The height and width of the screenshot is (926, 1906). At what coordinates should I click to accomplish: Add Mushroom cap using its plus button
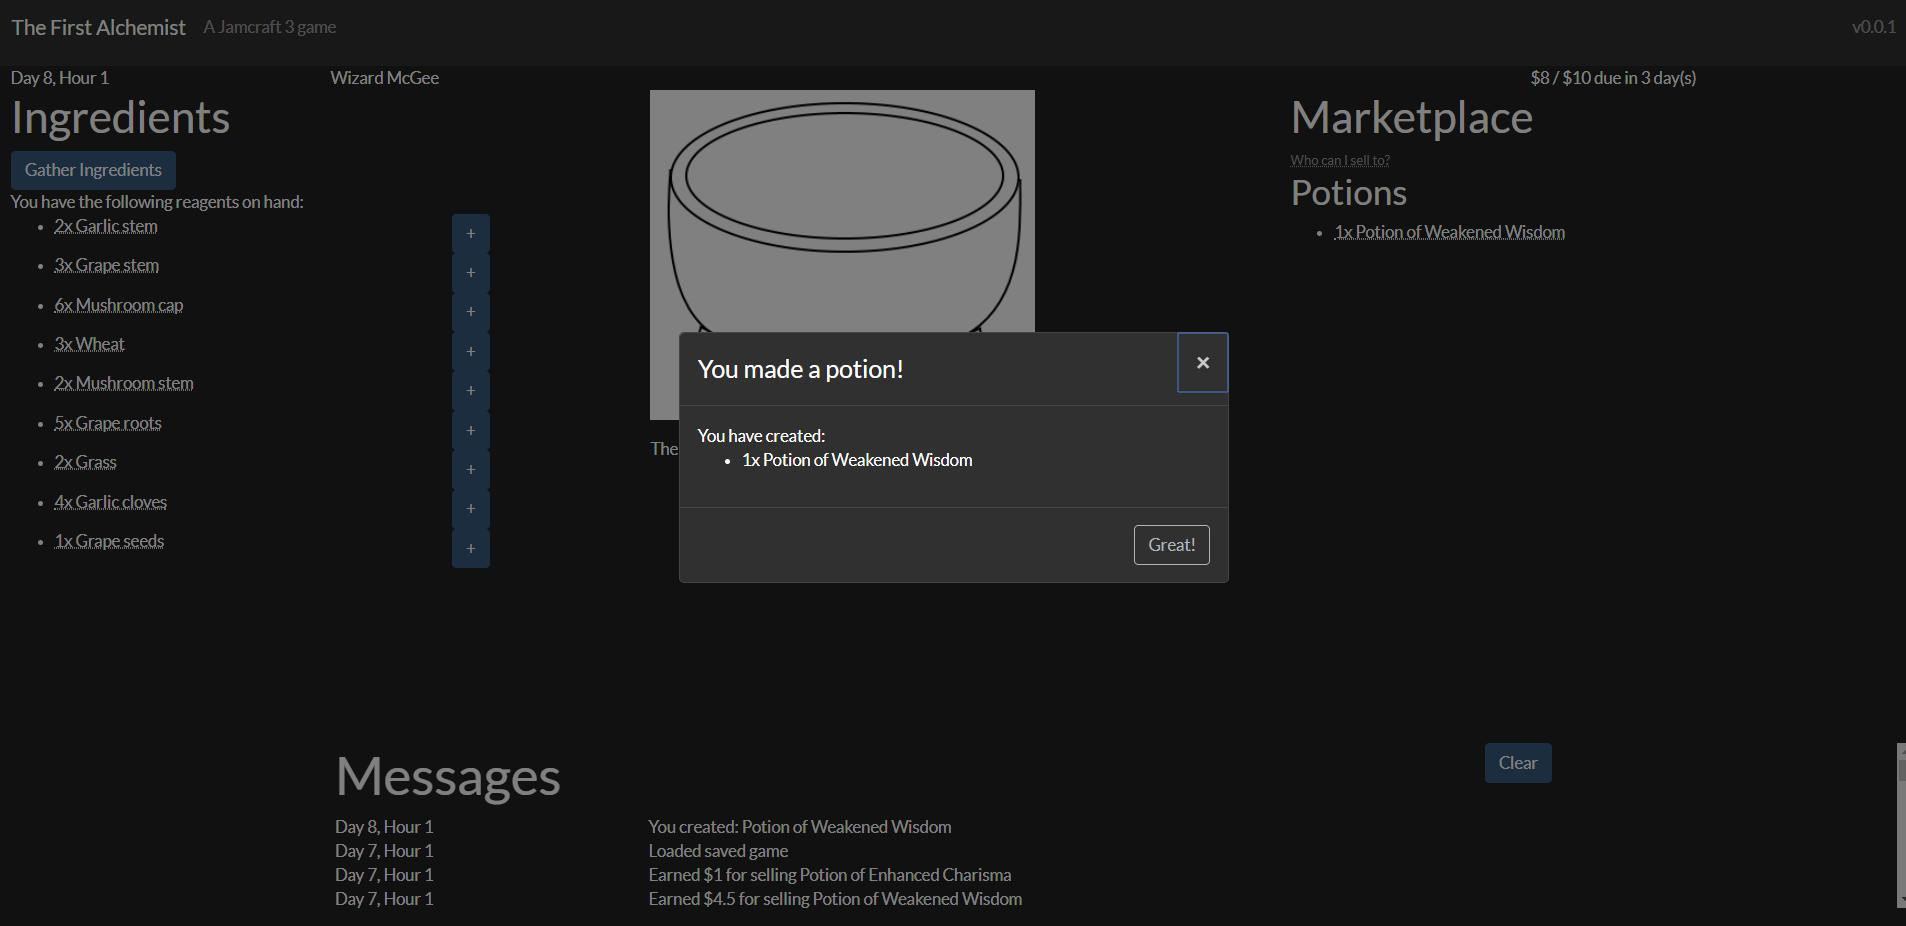[470, 312]
